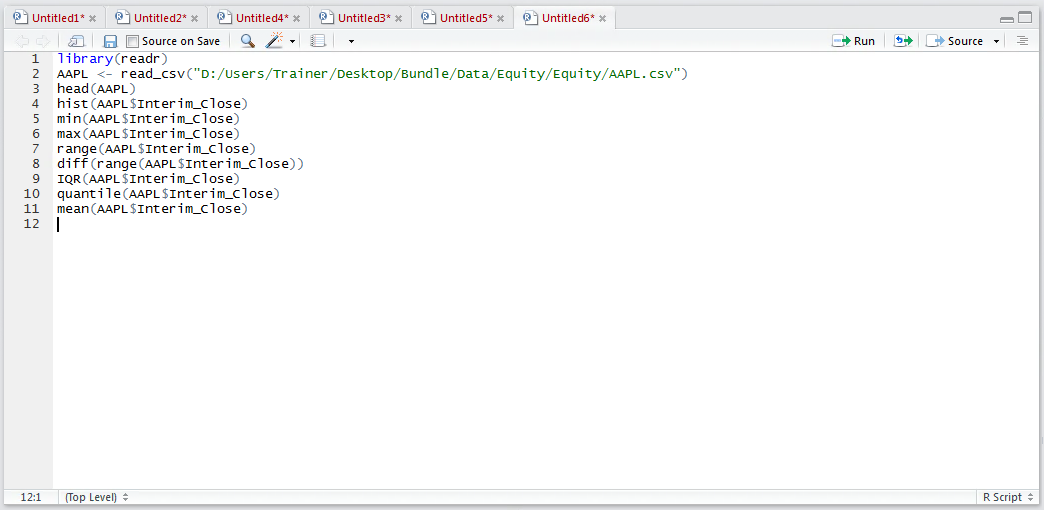Open the (Top Level) scope selector
Viewport: 1044px width, 510px height.
tap(96, 497)
